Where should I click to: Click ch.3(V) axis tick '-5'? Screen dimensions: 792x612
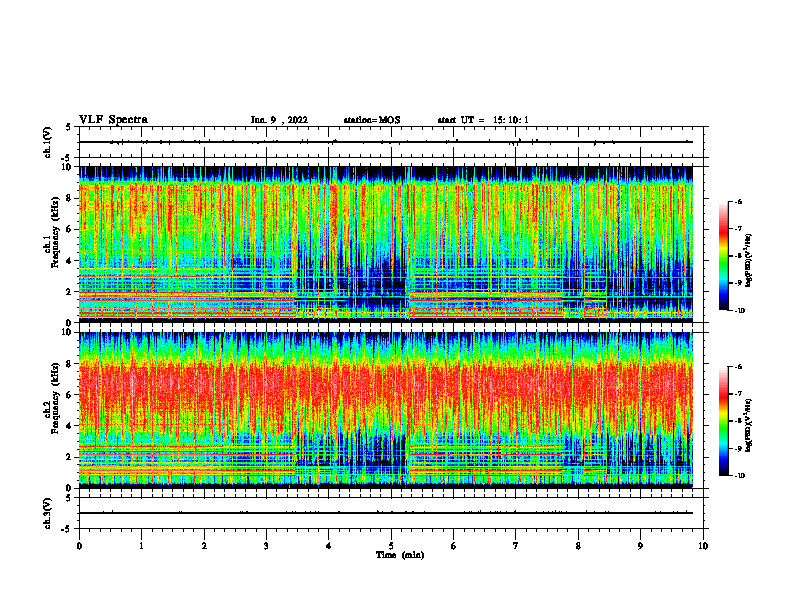(x=67, y=529)
